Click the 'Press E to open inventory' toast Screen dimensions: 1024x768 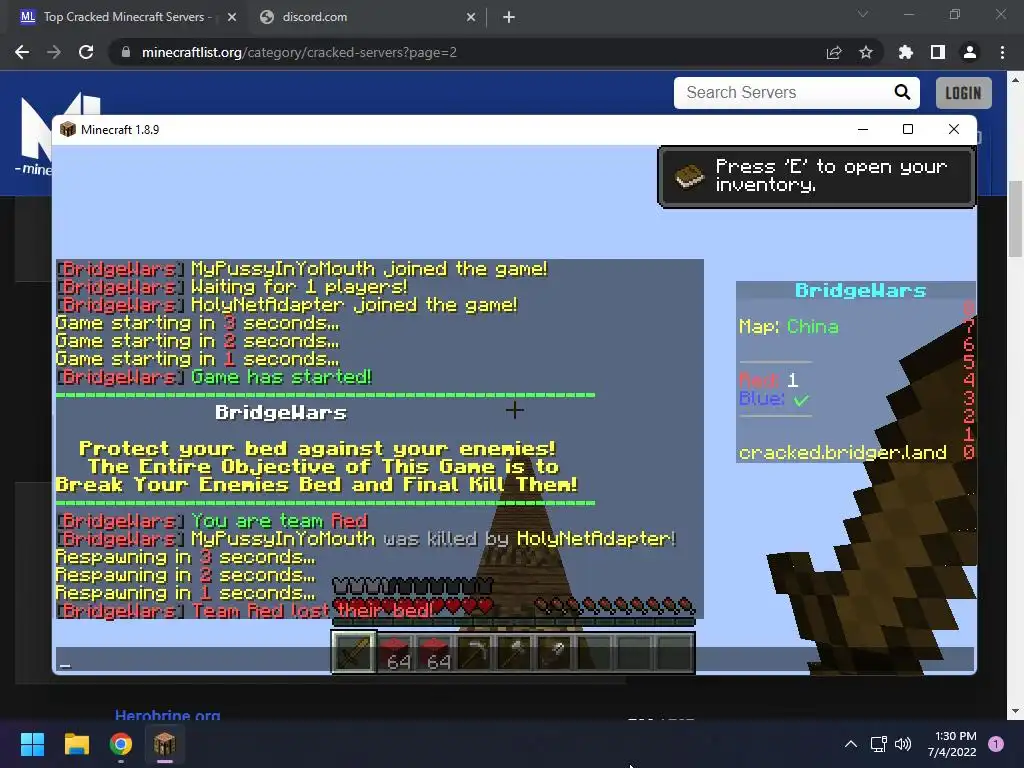pos(816,176)
